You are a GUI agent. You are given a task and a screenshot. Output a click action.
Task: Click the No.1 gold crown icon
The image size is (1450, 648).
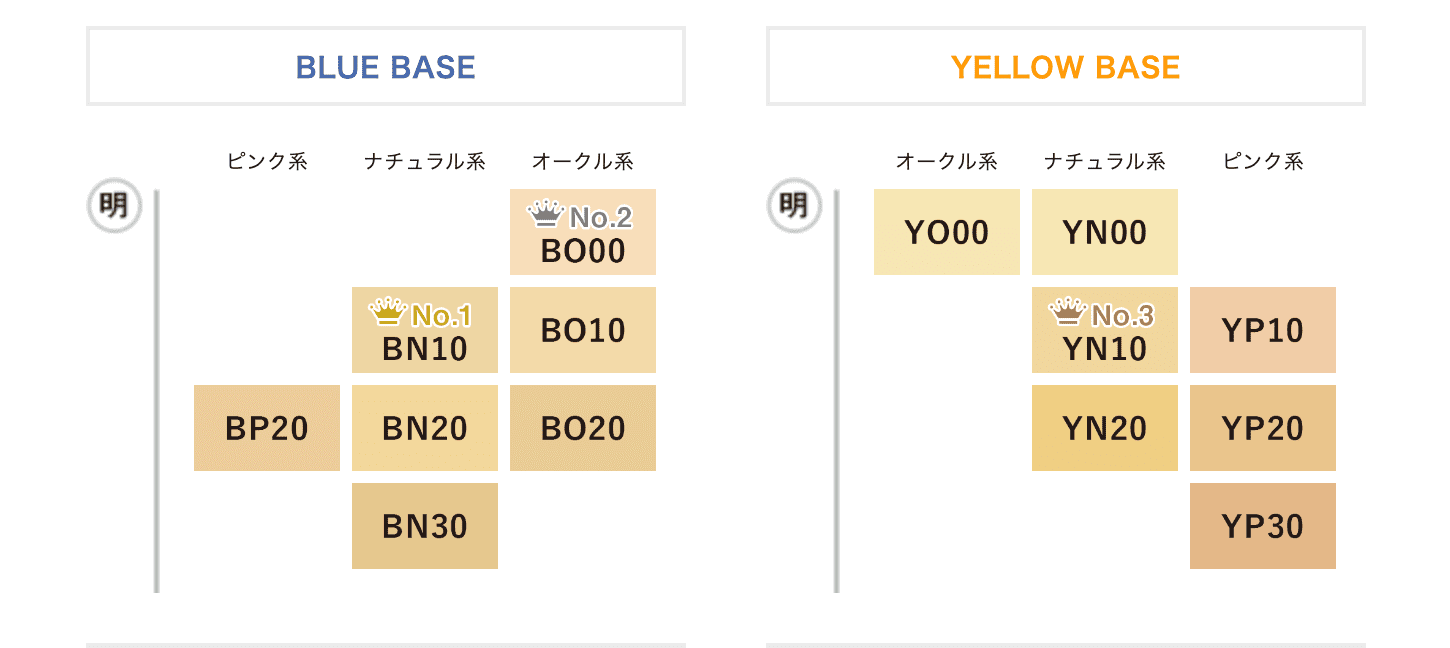[x=386, y=313]
